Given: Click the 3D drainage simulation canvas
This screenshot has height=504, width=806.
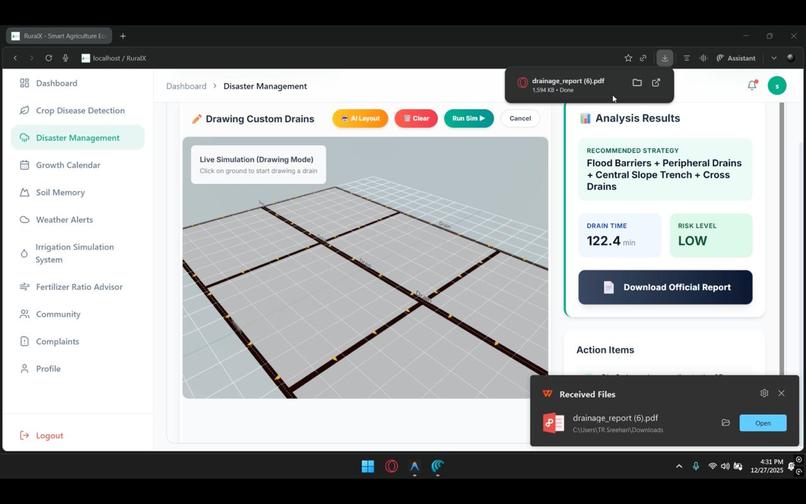Looking at the screenshot, I should pyautogui.click(x=365, y=267).
